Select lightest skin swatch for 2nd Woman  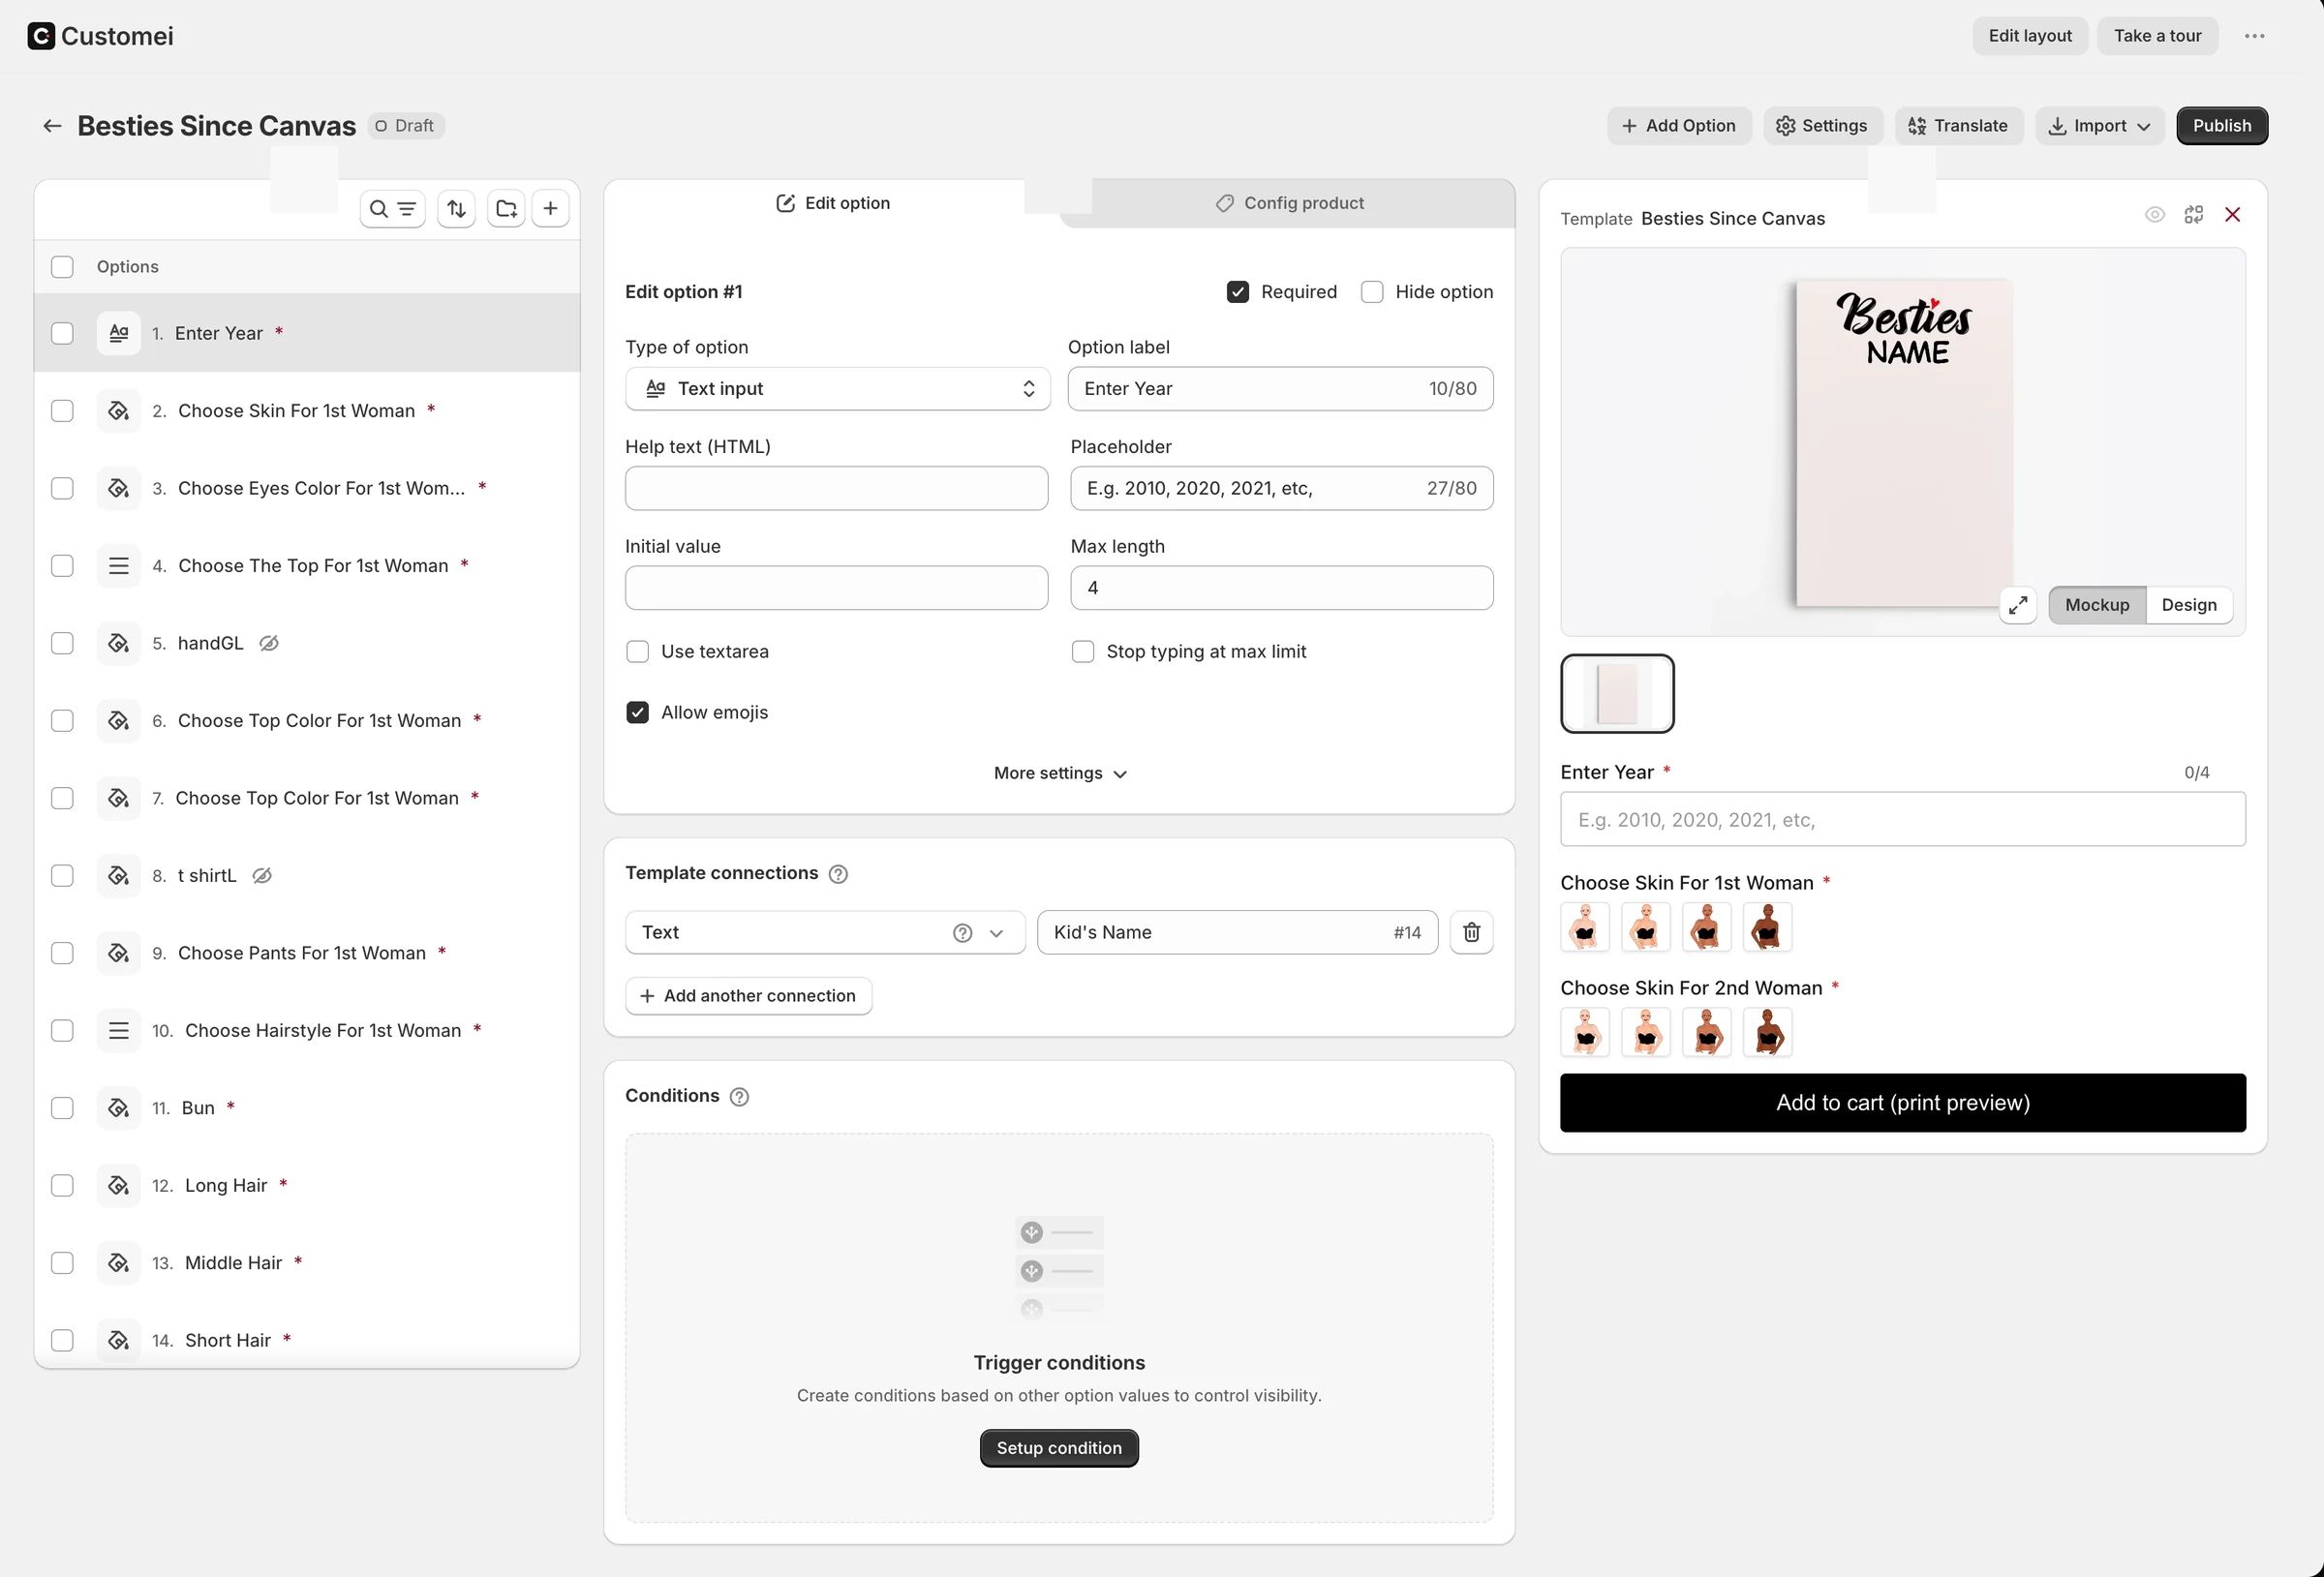pyautogui.click(x=1585, y=1032)
